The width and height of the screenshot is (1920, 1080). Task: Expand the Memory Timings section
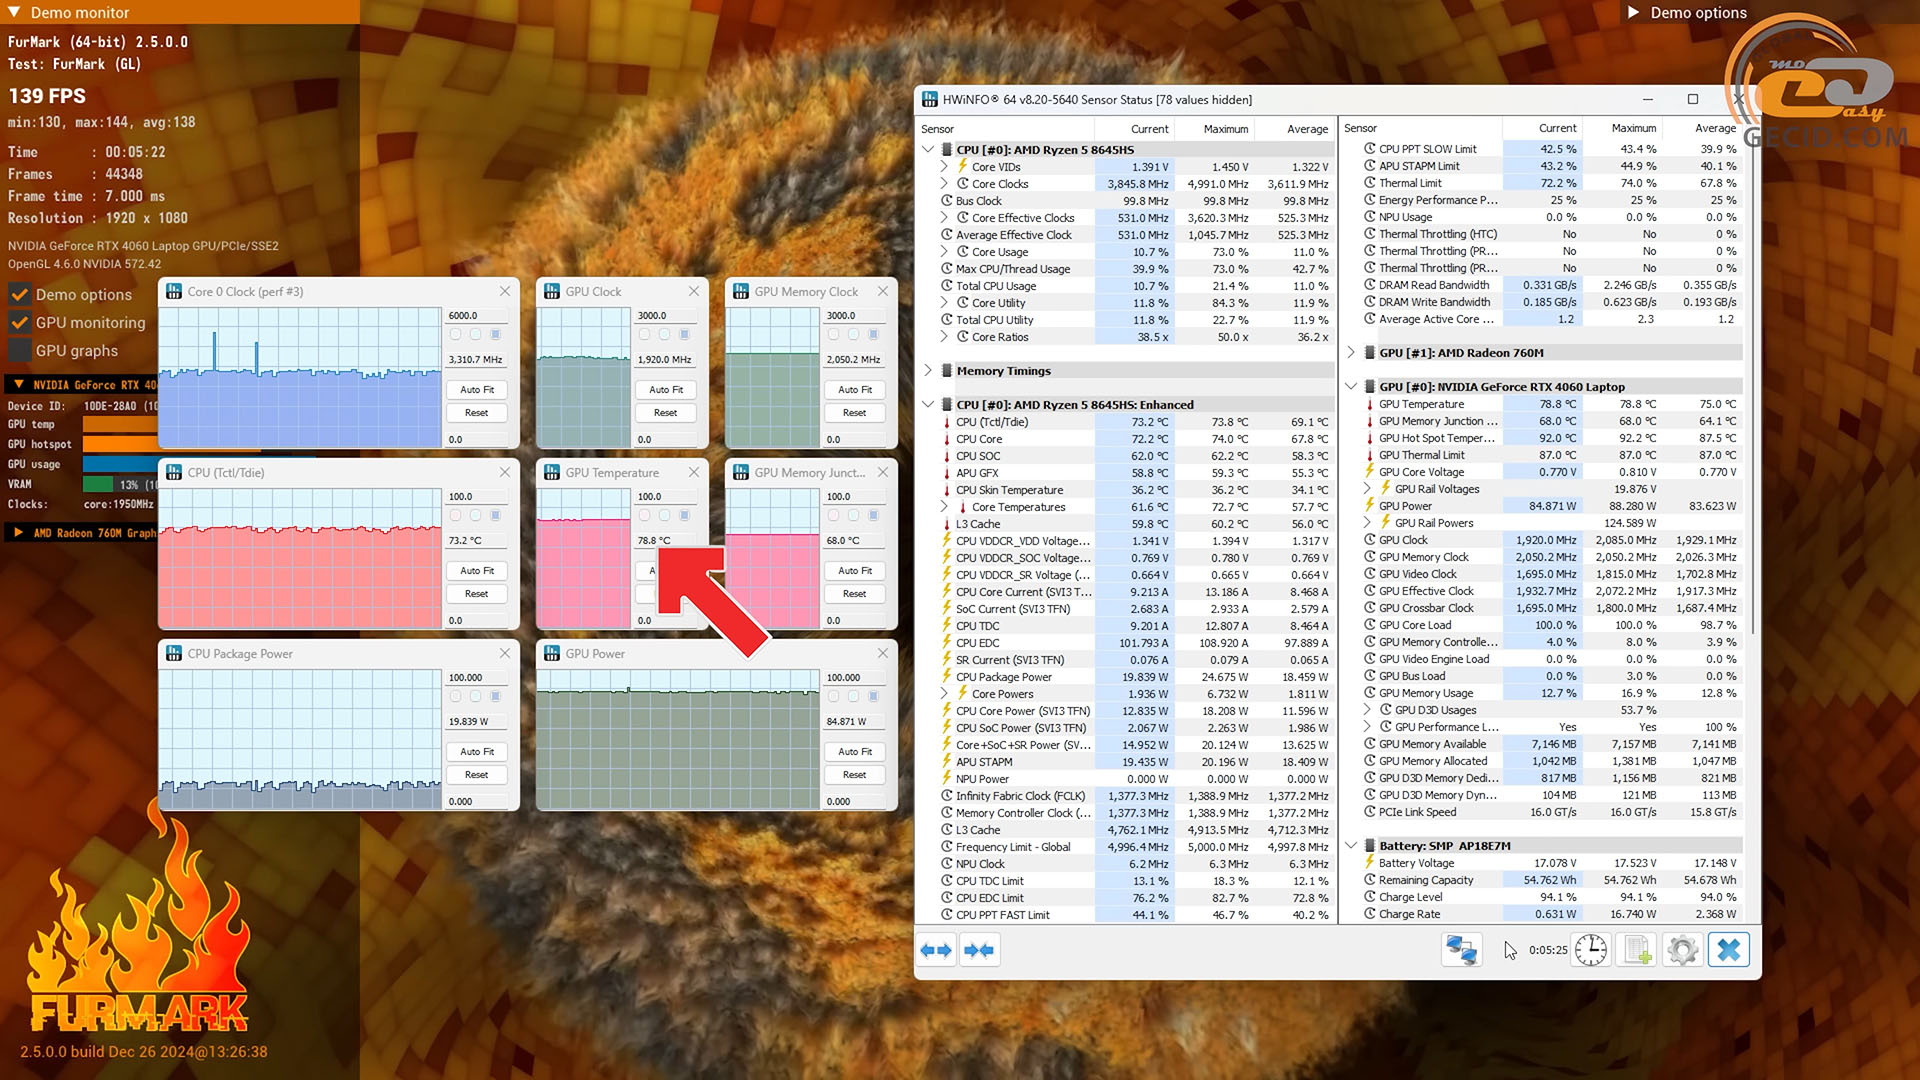928,371
